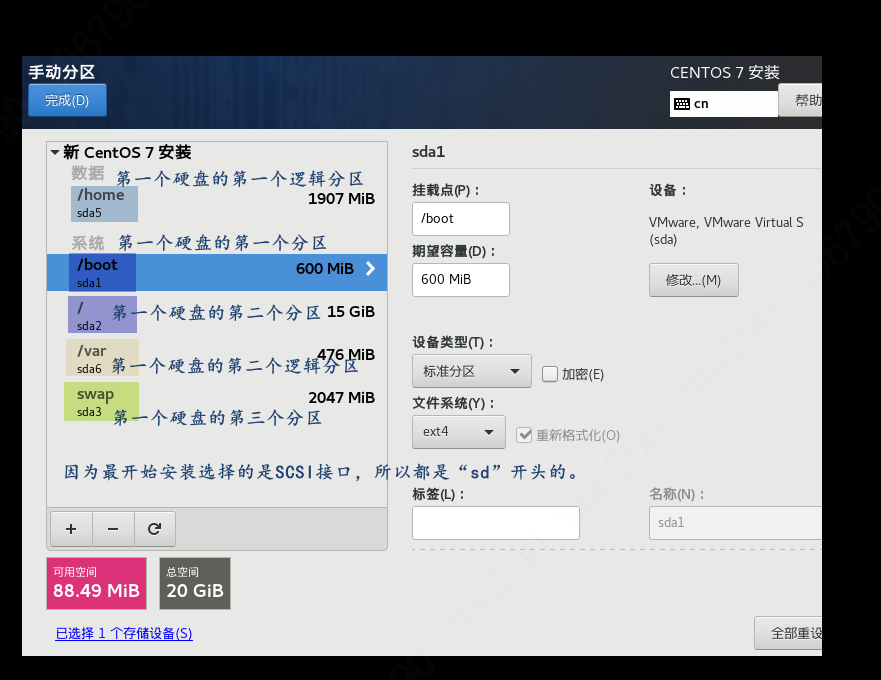Viewport: 881px width, 680px height.
Task: Open the 文件系统 ext4 dropdown
Action: click(458, 432)
